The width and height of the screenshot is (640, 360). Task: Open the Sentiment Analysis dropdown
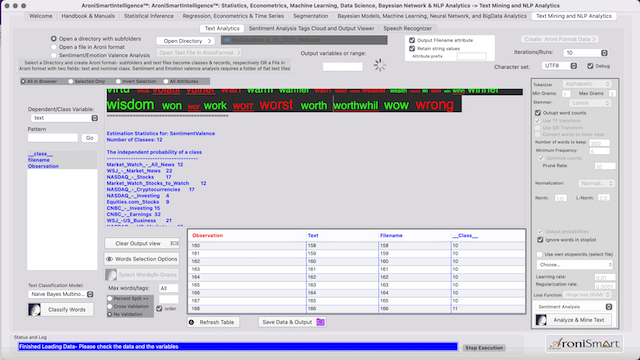coord(574,307)
